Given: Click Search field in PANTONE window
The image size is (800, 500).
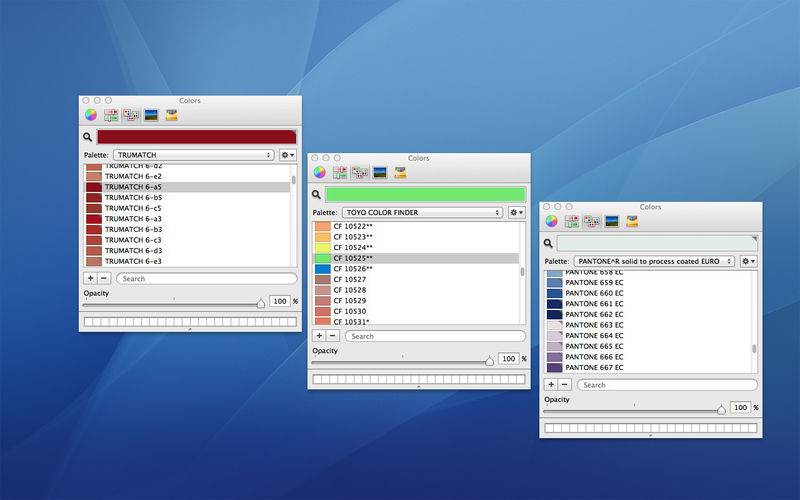Looking at the screenshot, I should 667,385.
